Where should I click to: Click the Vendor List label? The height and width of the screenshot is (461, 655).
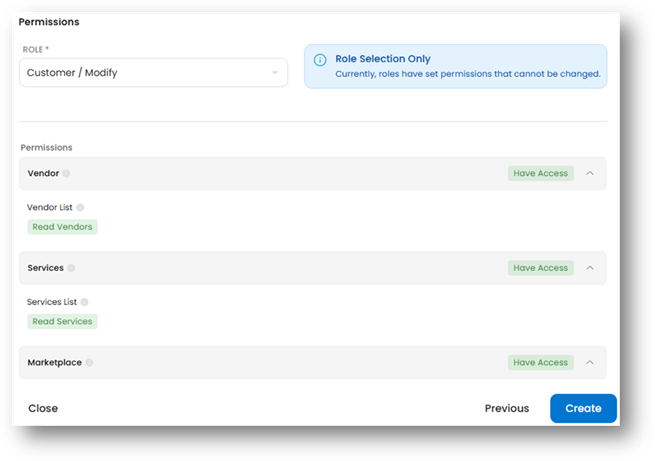click(x=50, y=208)
